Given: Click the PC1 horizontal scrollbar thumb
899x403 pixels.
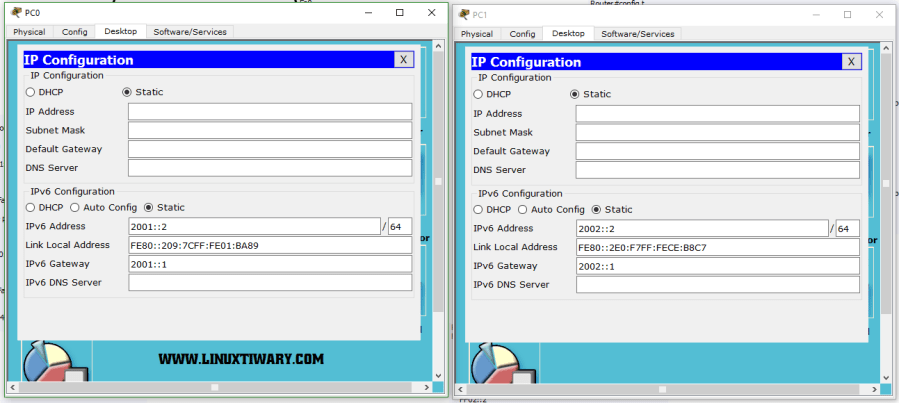Looking at the screenshot, I should 662,390.
